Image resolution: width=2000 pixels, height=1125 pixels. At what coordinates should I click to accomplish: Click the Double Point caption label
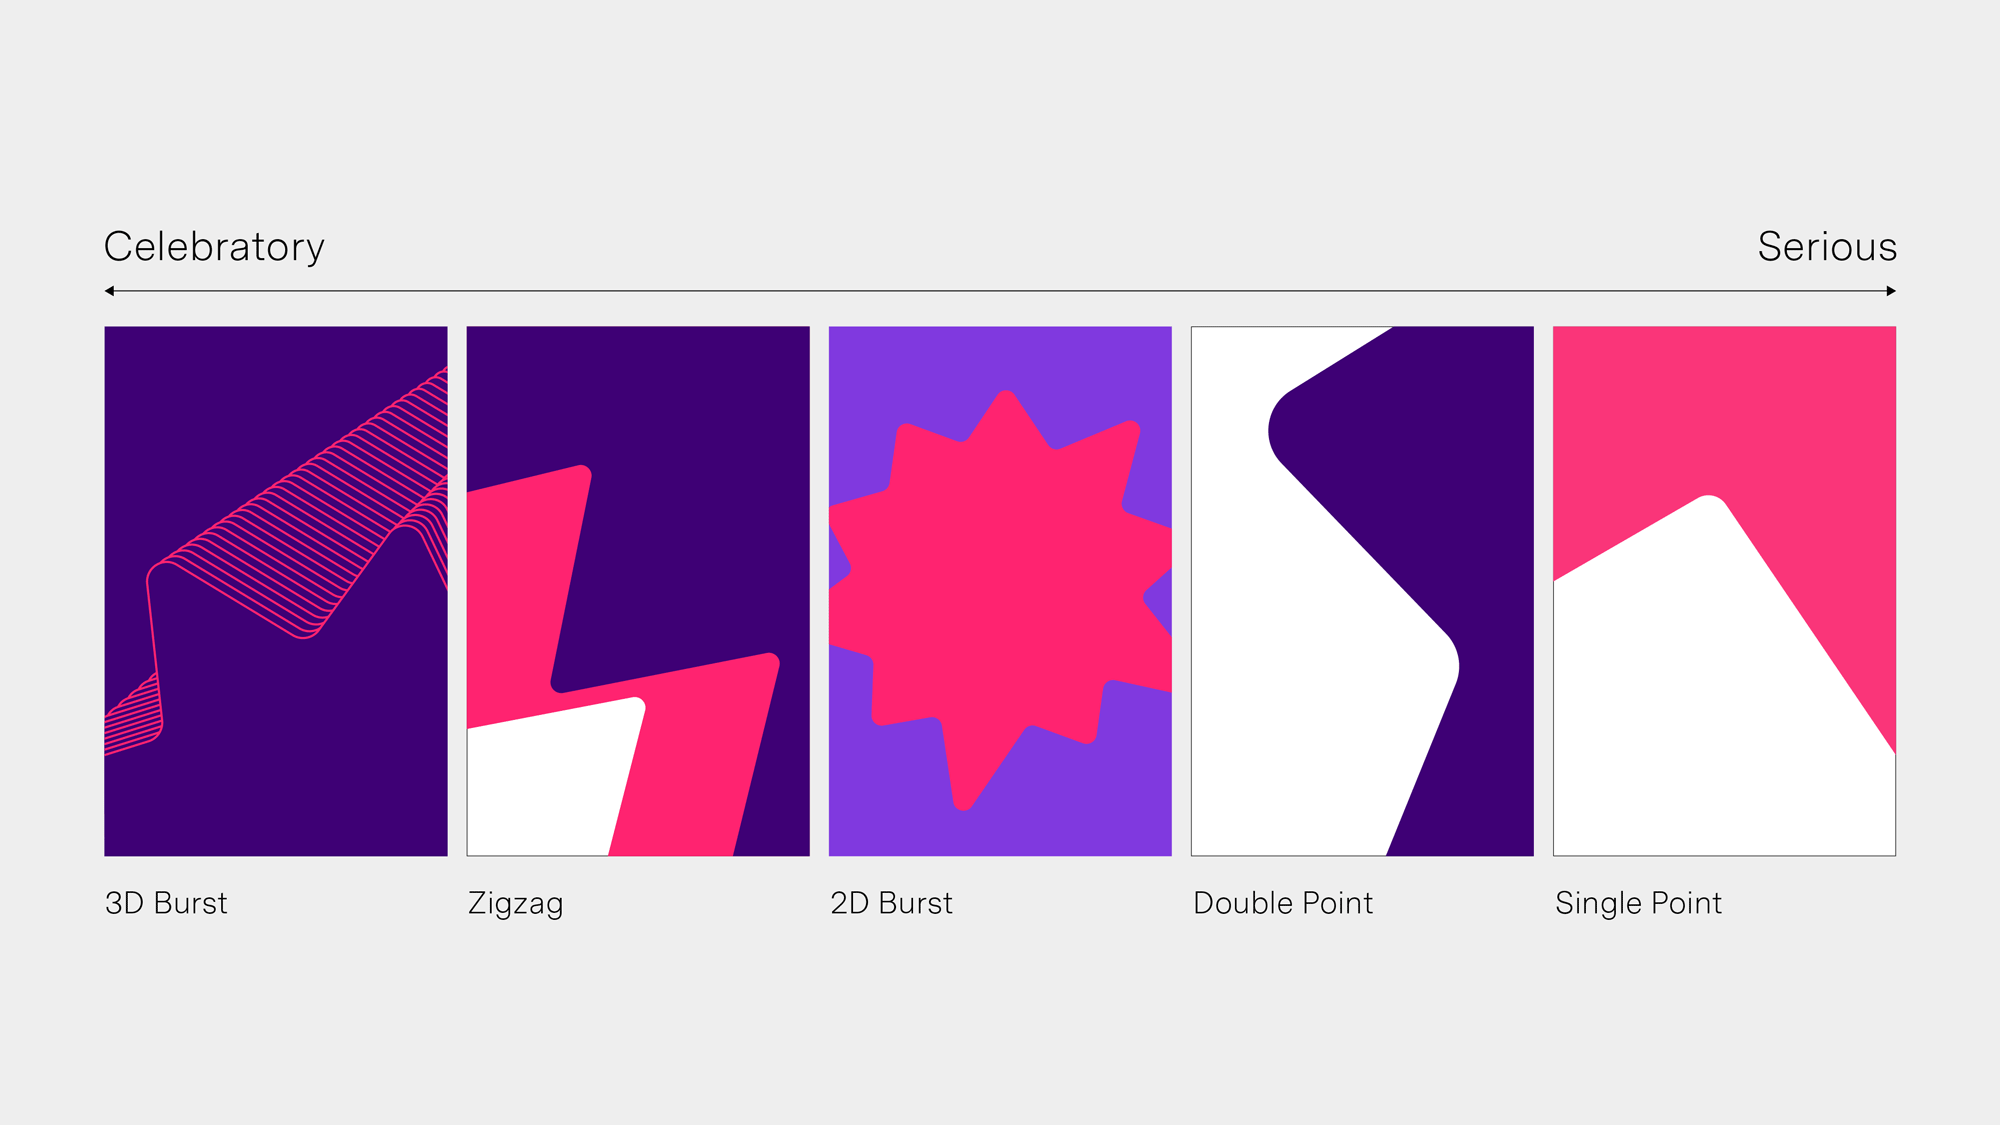point(1283,903)
